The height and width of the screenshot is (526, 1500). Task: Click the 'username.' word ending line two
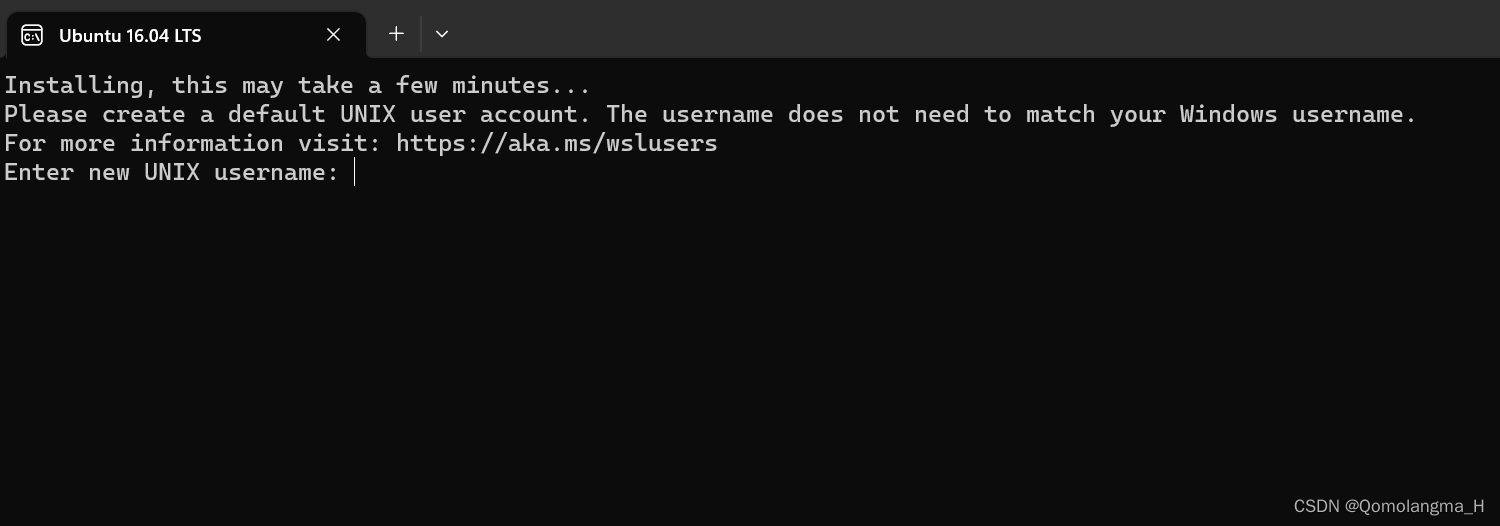(x=1355, y=114)
